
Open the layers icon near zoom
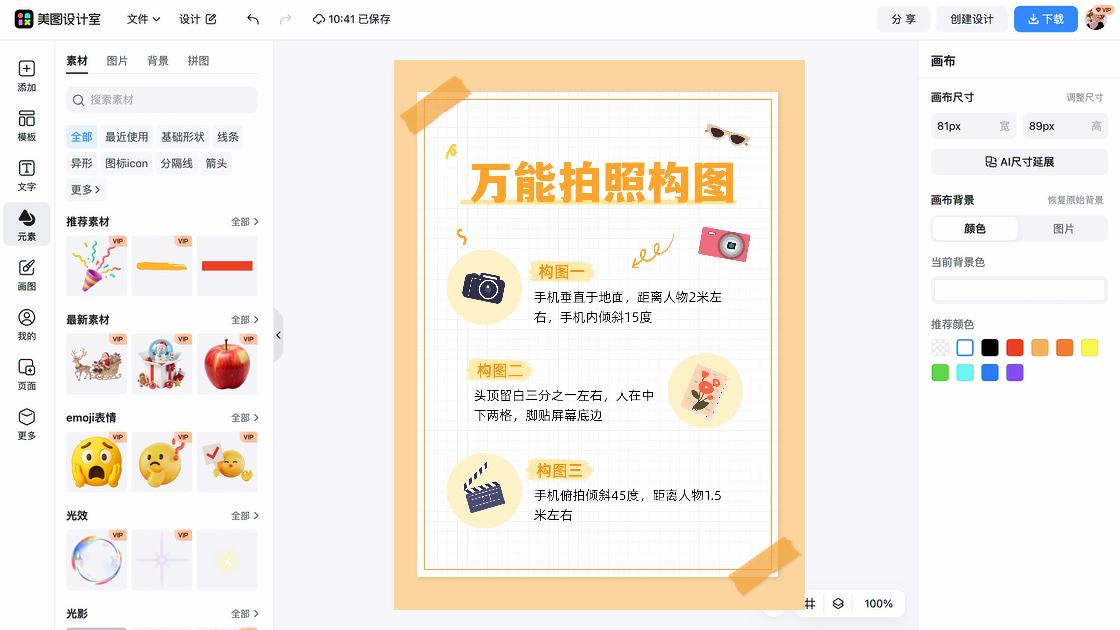pyautogui.click(x=838, y=604)
